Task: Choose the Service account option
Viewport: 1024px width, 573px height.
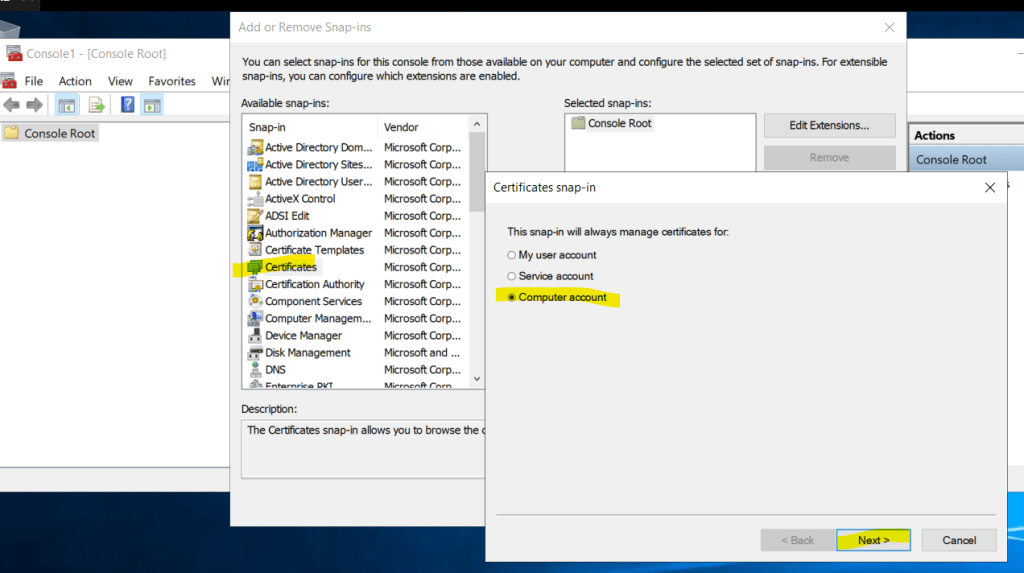Action: point(512,276)
